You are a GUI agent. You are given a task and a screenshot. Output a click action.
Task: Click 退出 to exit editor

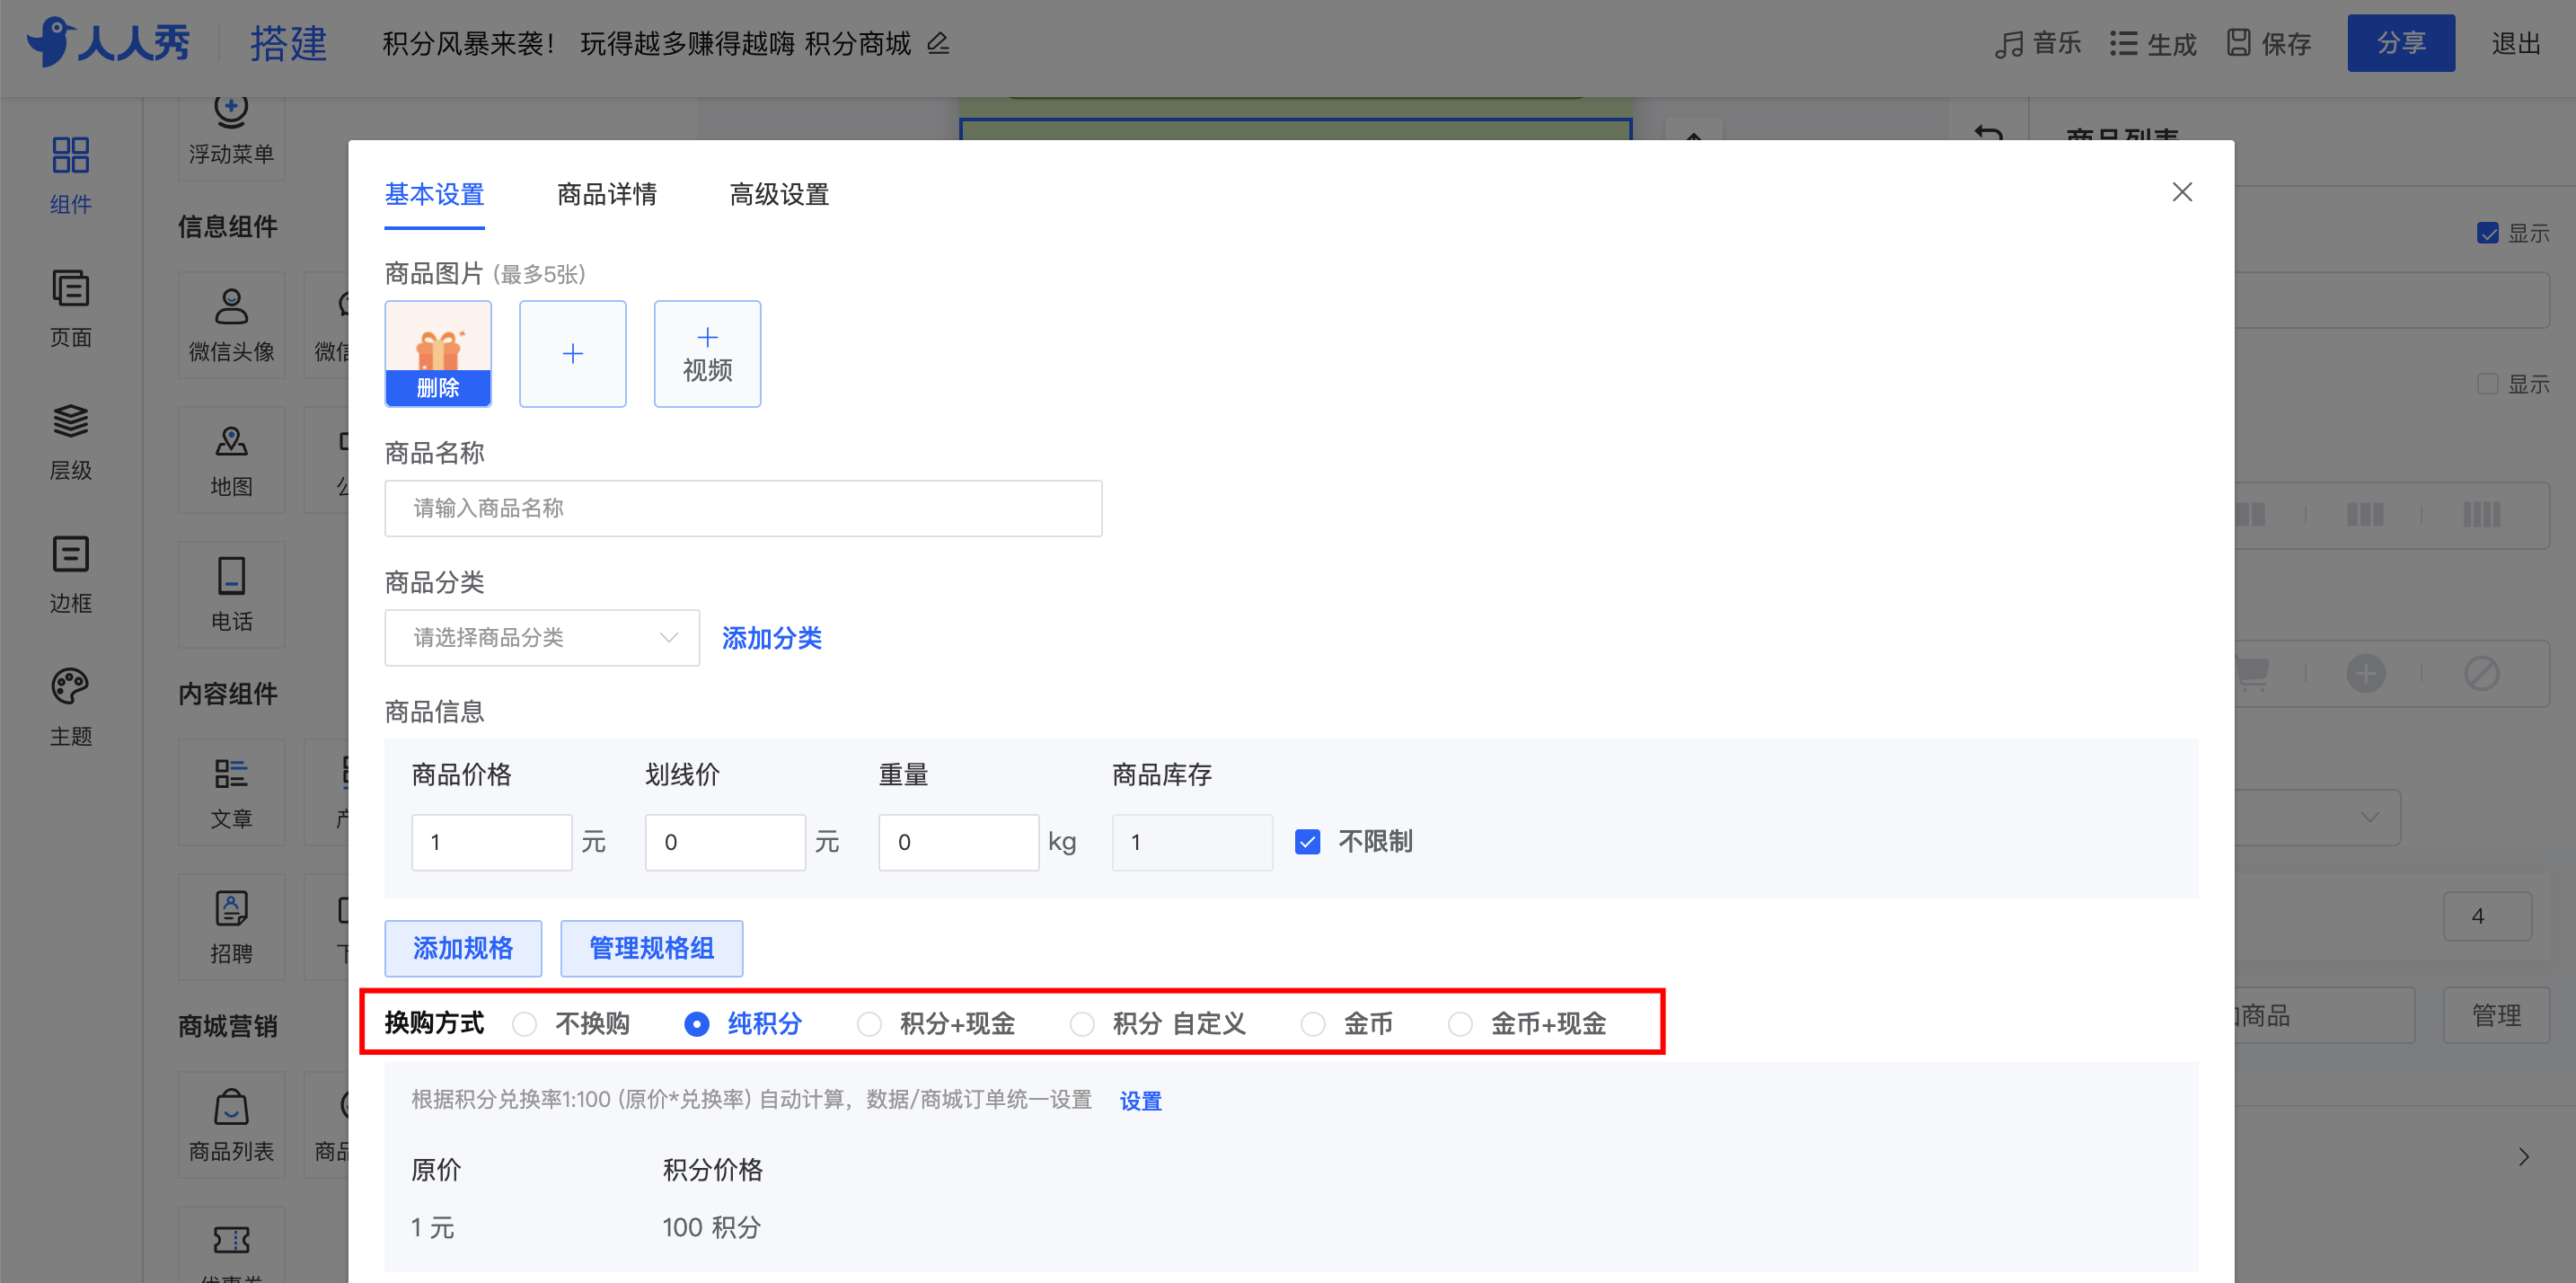coord(2516,43)
